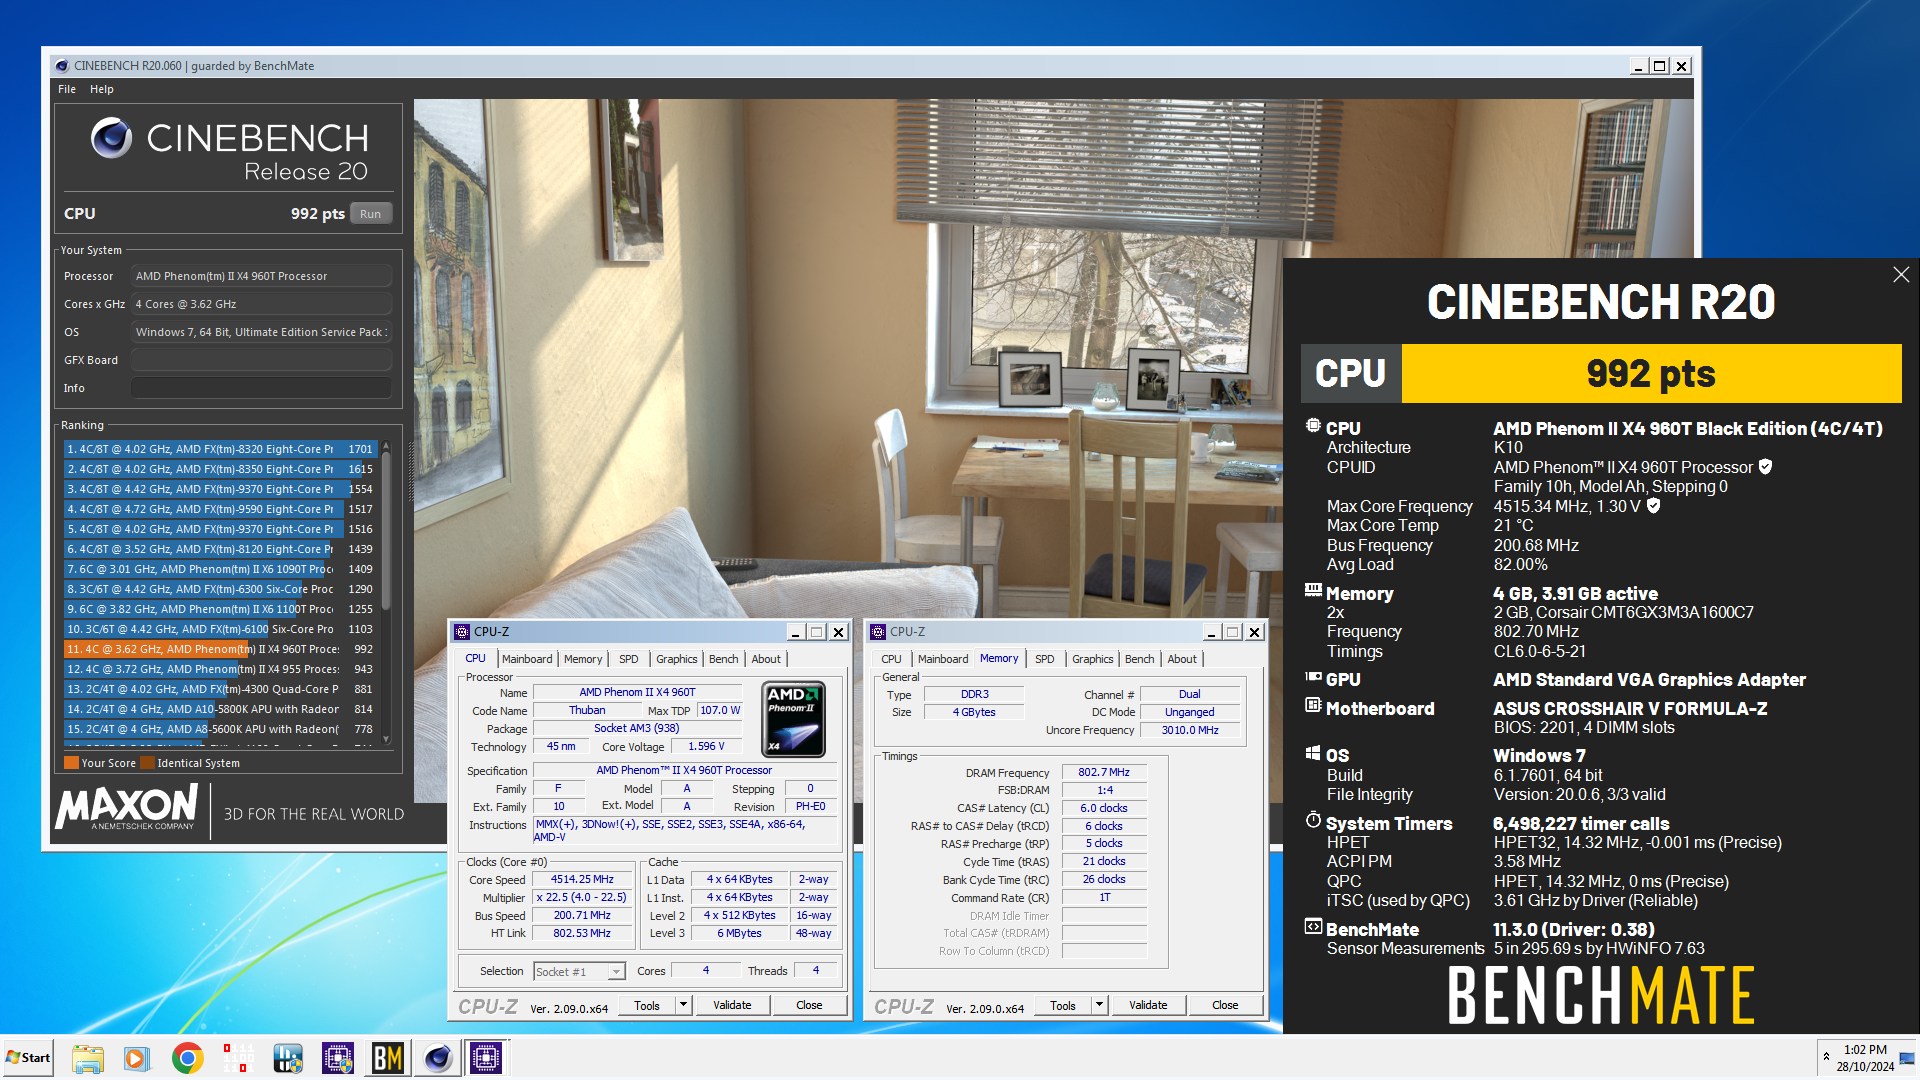Click the BenchMate version section icon

point(1313,927)
